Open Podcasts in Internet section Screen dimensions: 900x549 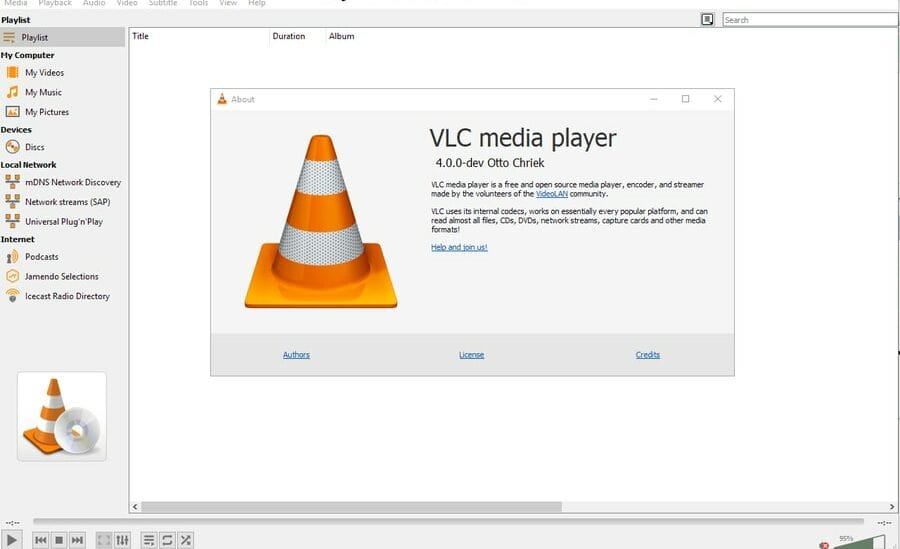[x=41, y=257]
